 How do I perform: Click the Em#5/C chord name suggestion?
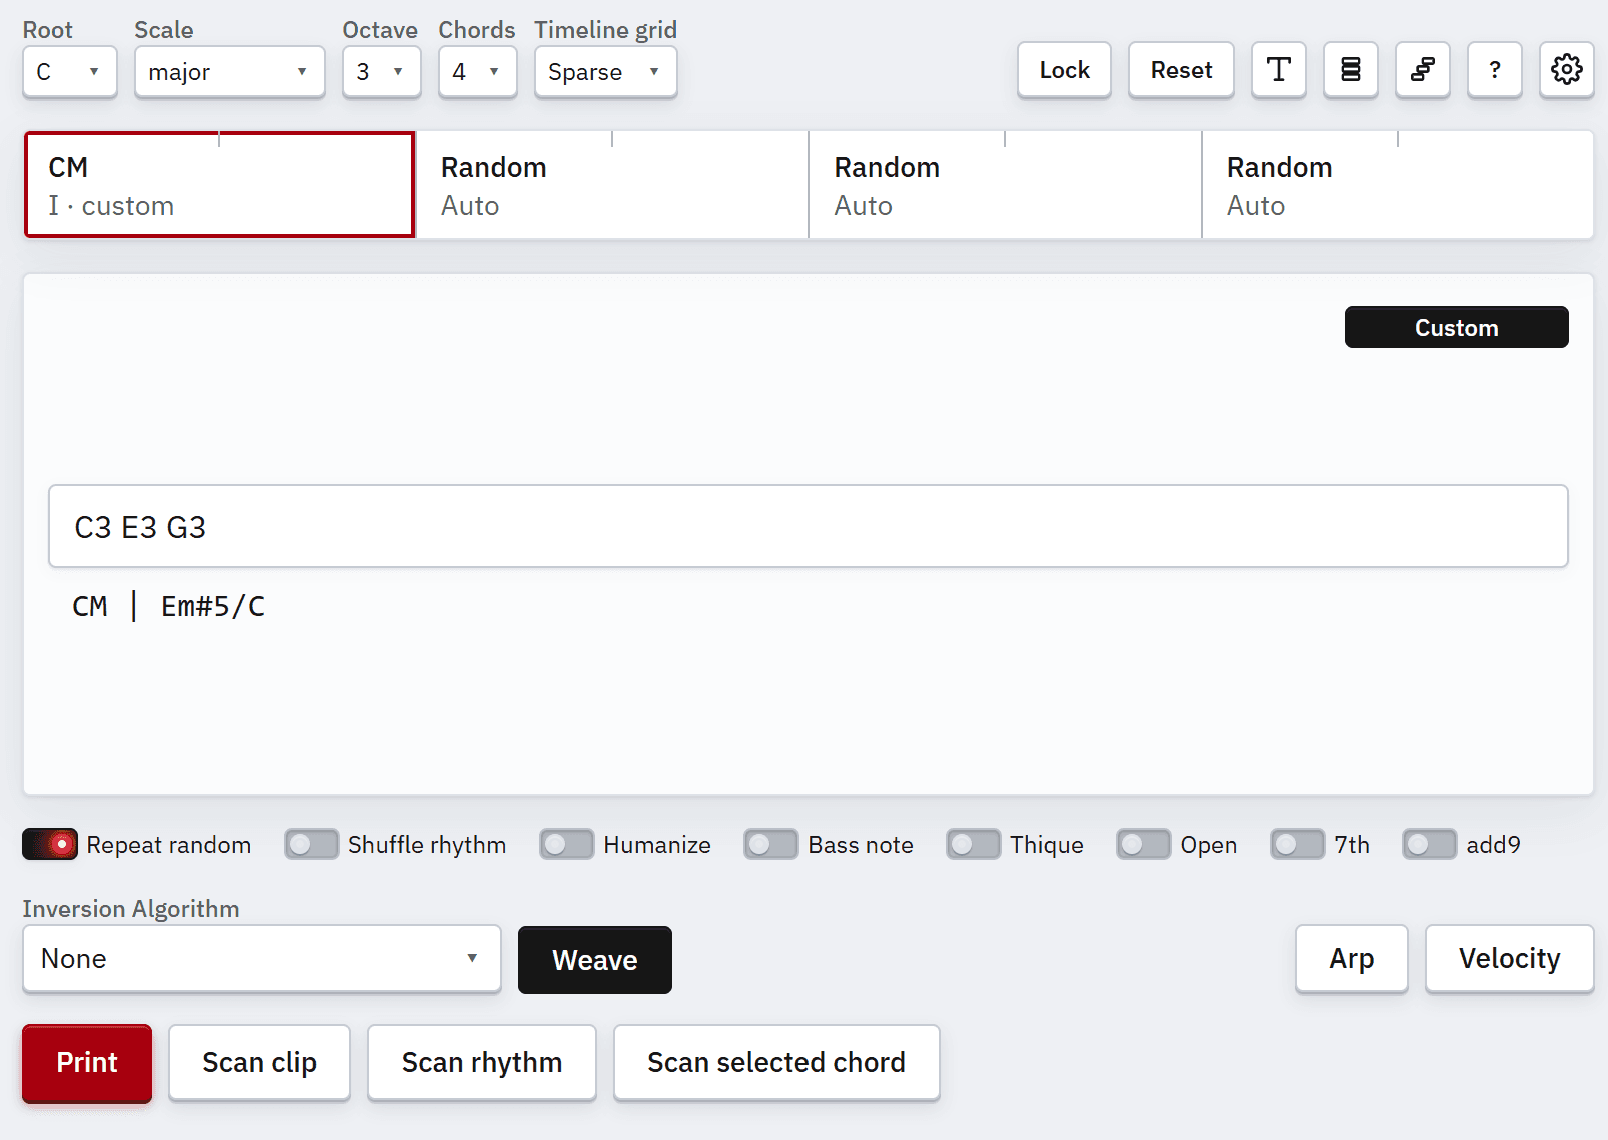click(x=213, y=607)
